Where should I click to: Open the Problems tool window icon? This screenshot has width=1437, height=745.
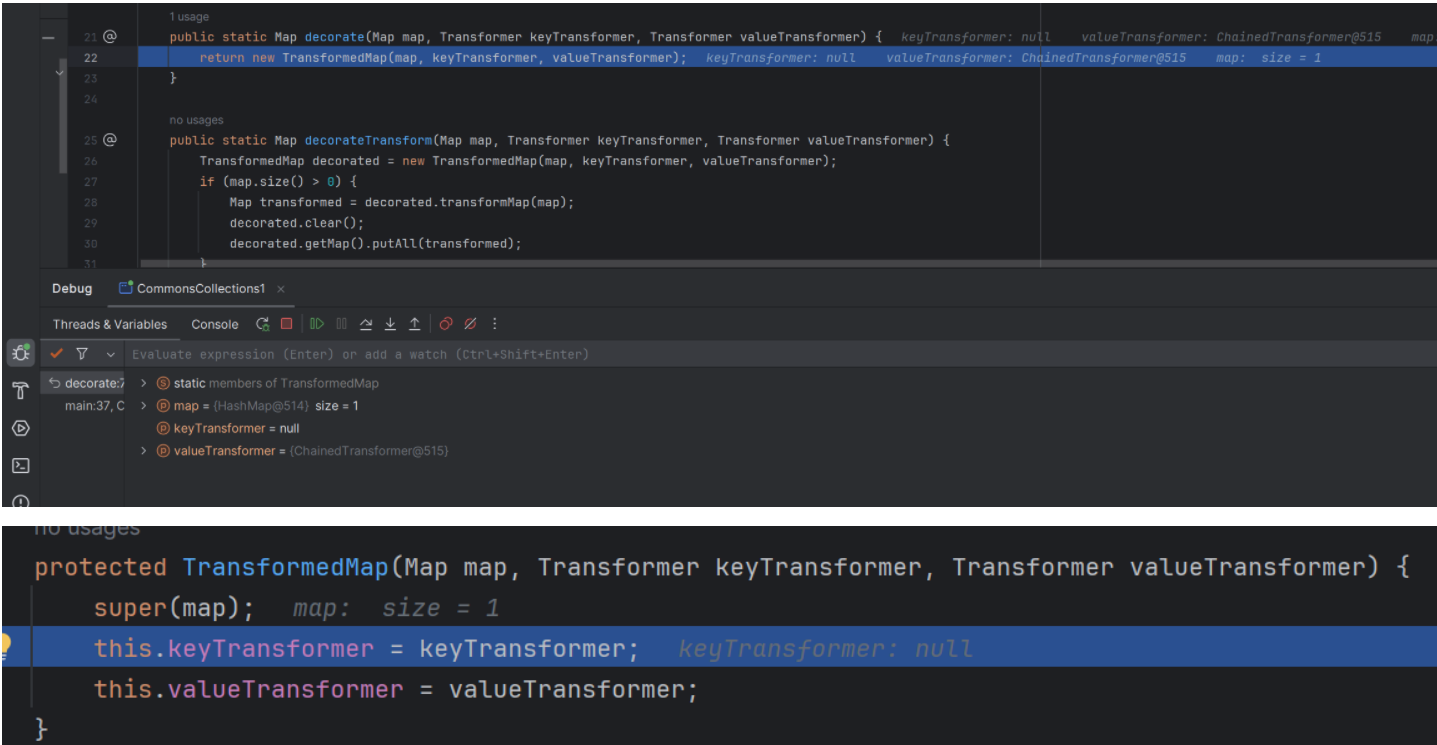point(20,501)
